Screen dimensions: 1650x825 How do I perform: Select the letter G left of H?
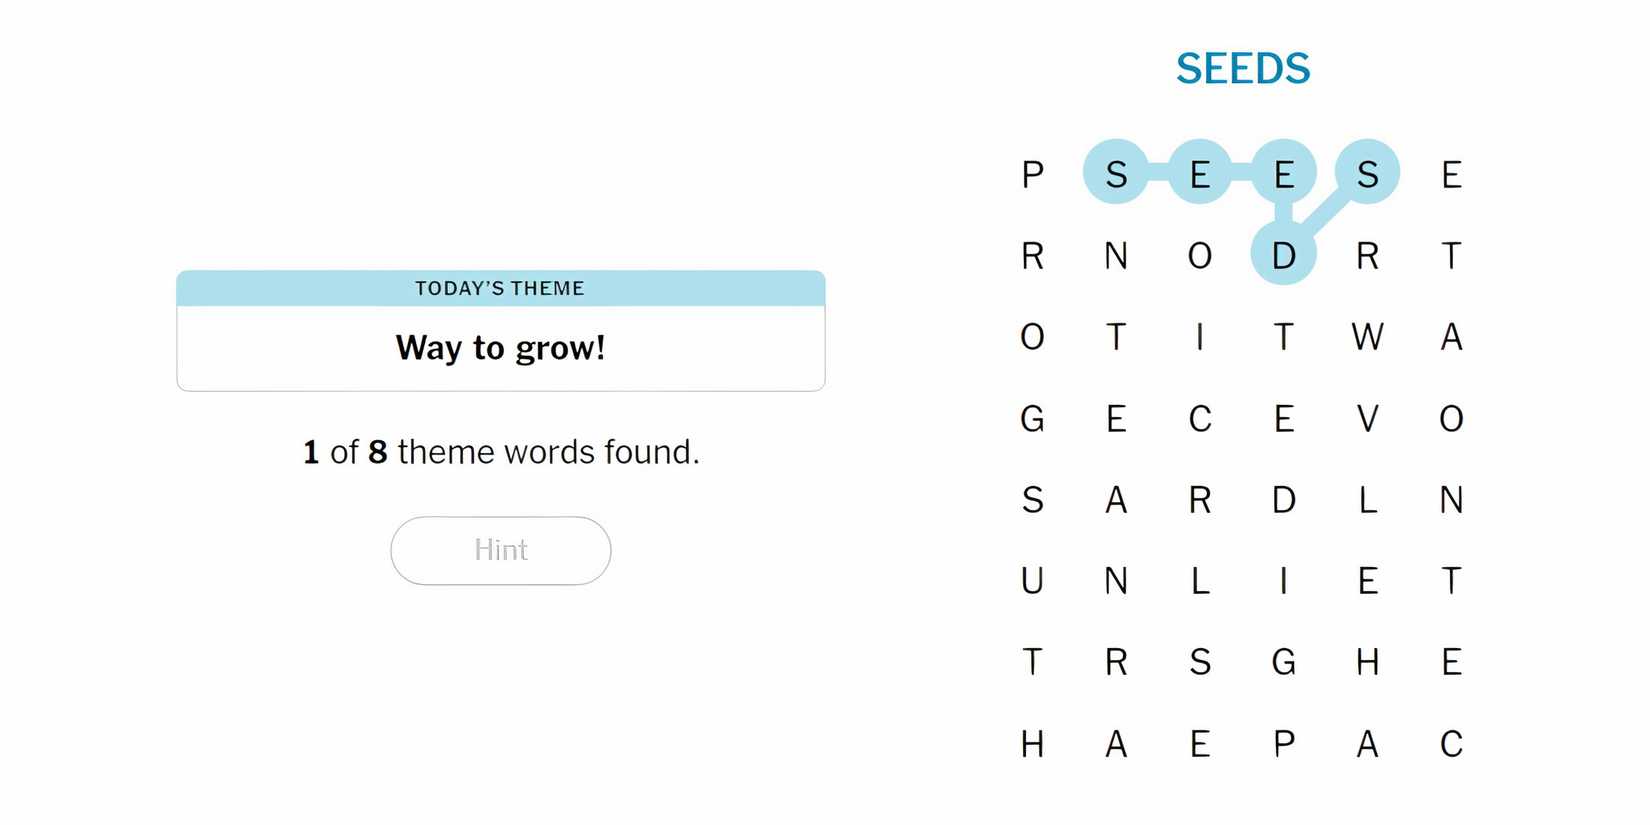click(x=1283, y=662)
